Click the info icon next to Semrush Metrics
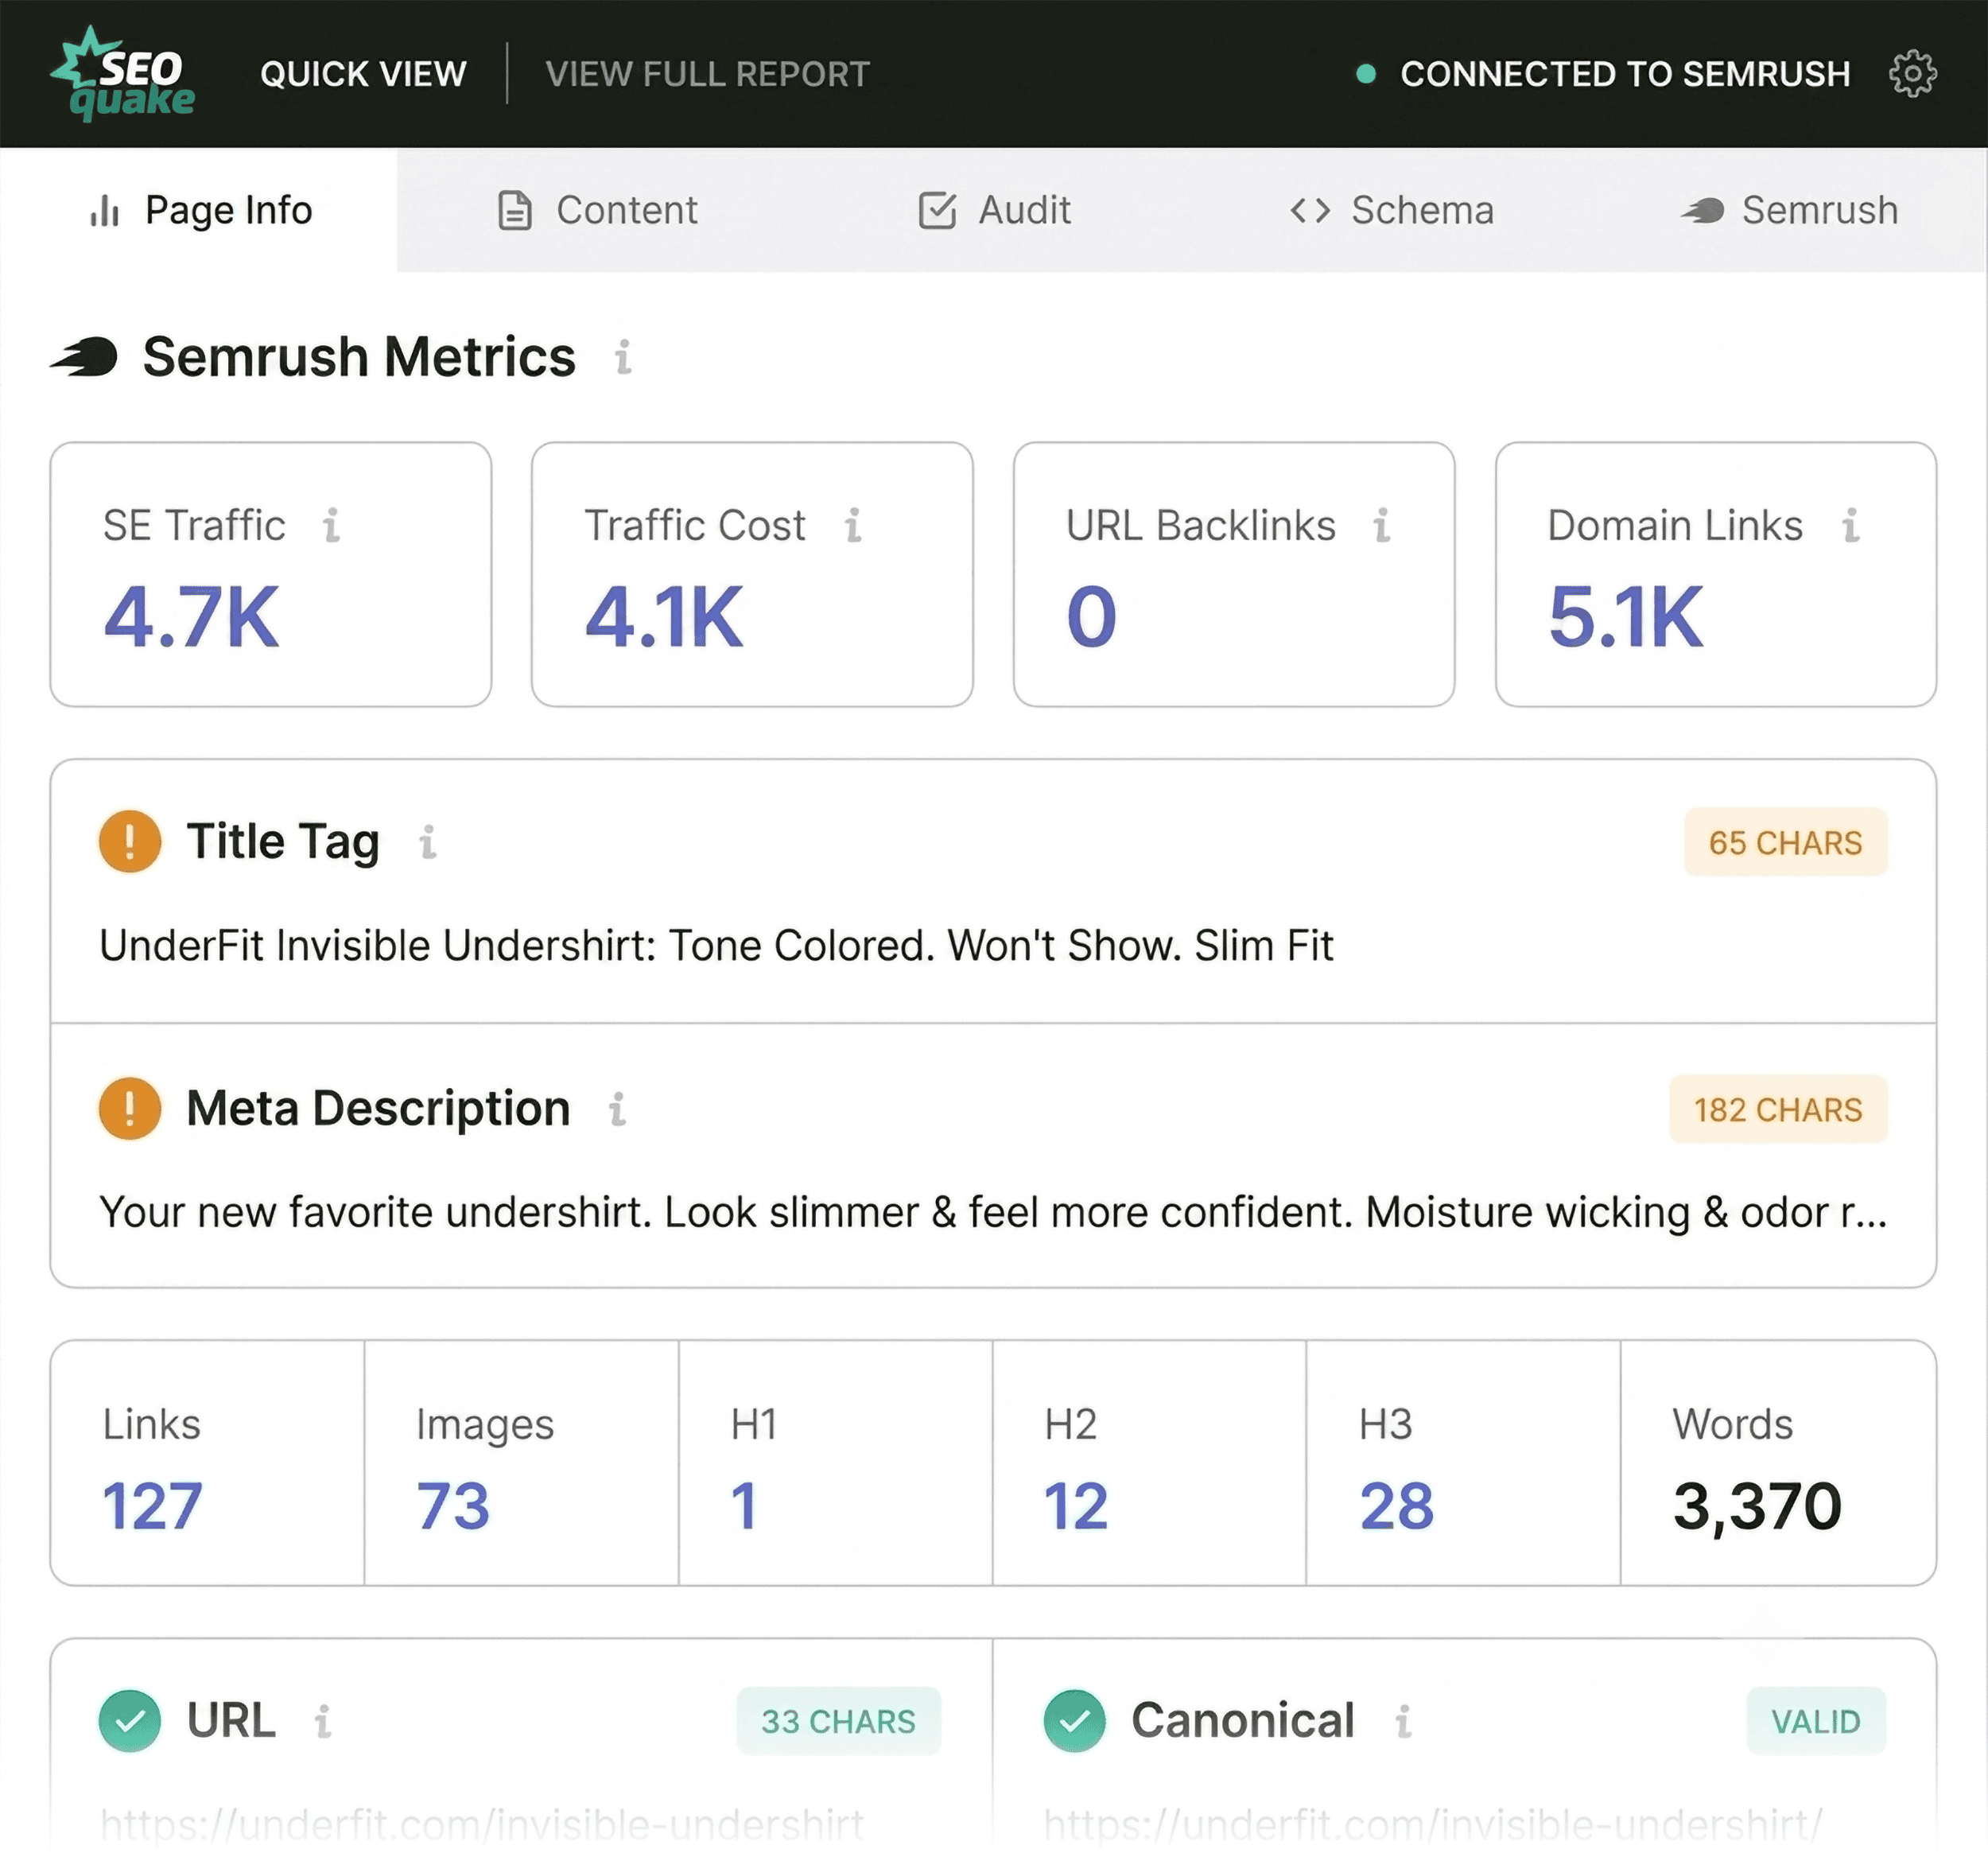1988x1861 pixels. 623,357
